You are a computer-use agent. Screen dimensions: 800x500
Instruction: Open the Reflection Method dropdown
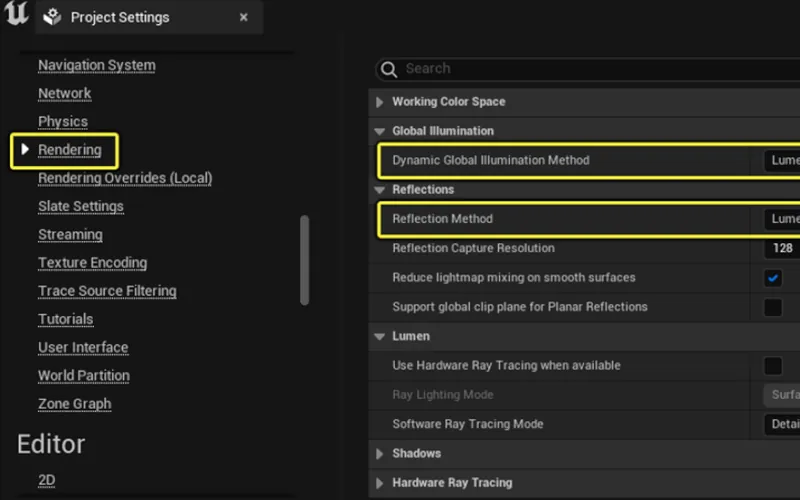click(x=781, y=219)
